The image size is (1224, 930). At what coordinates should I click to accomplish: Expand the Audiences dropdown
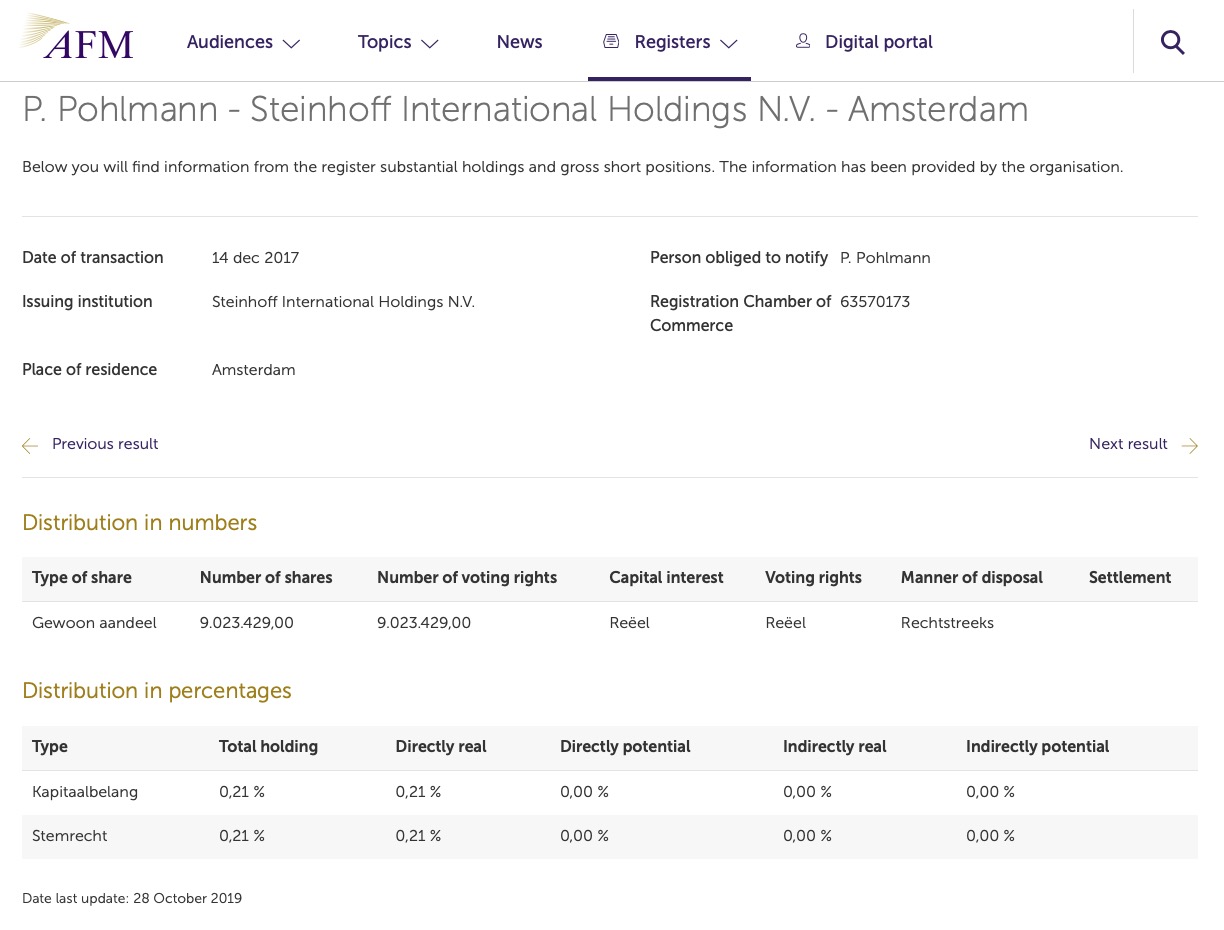291,44
